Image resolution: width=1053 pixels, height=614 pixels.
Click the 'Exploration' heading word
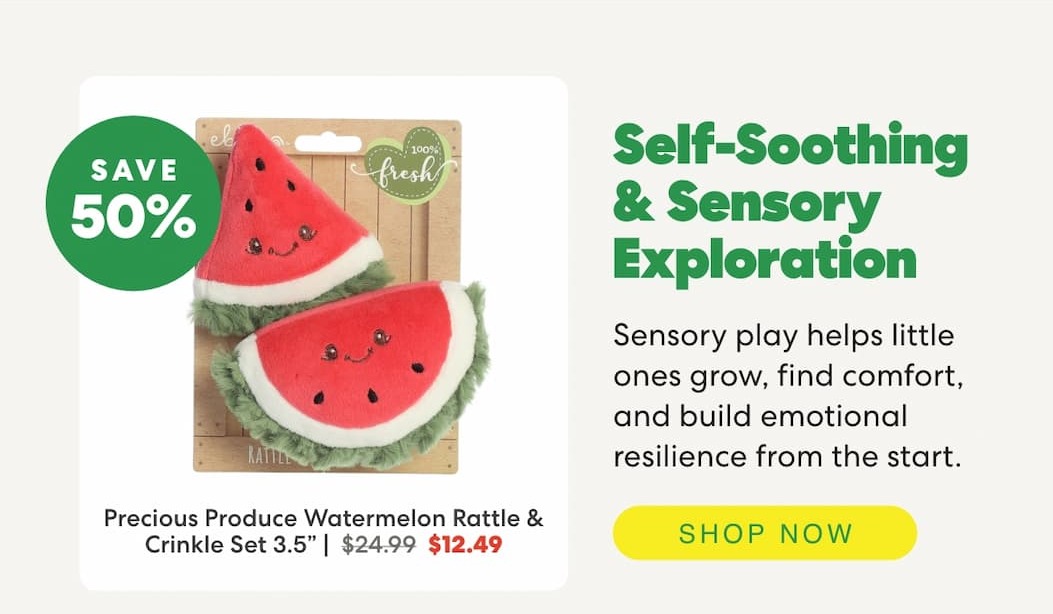(764, 257)
